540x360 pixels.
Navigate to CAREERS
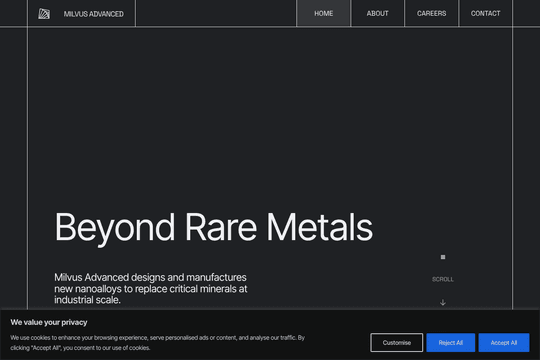432,13
